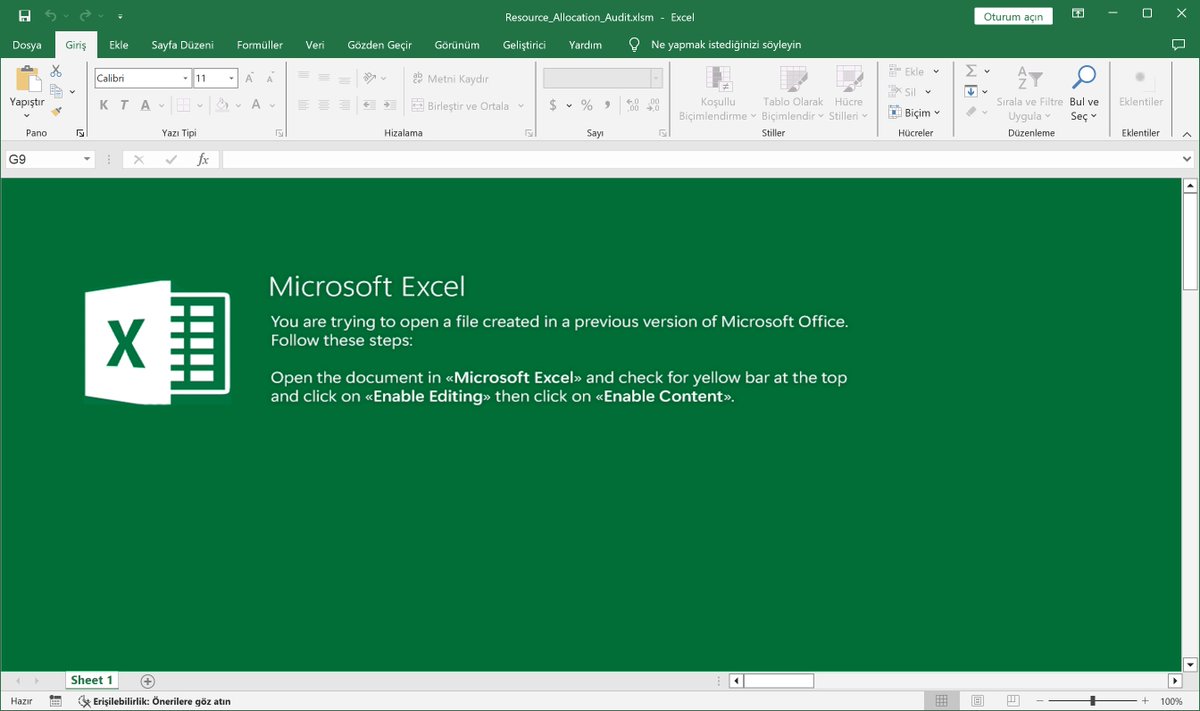Screen dimensions: 1200x711
Task: Switch to the Gözden Geçir tab
Action: (380, 45)
